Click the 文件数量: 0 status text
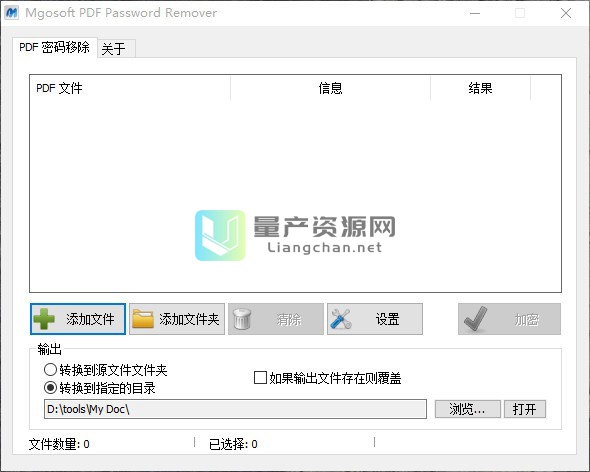This screenshot has height=472, width=590. (59, 444)
